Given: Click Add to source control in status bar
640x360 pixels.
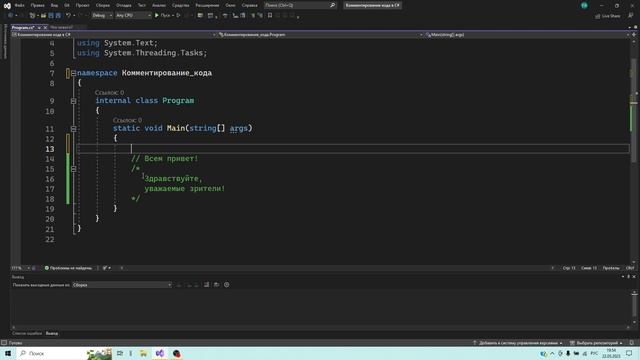Looking at the screenshot, I should (518, 343).
